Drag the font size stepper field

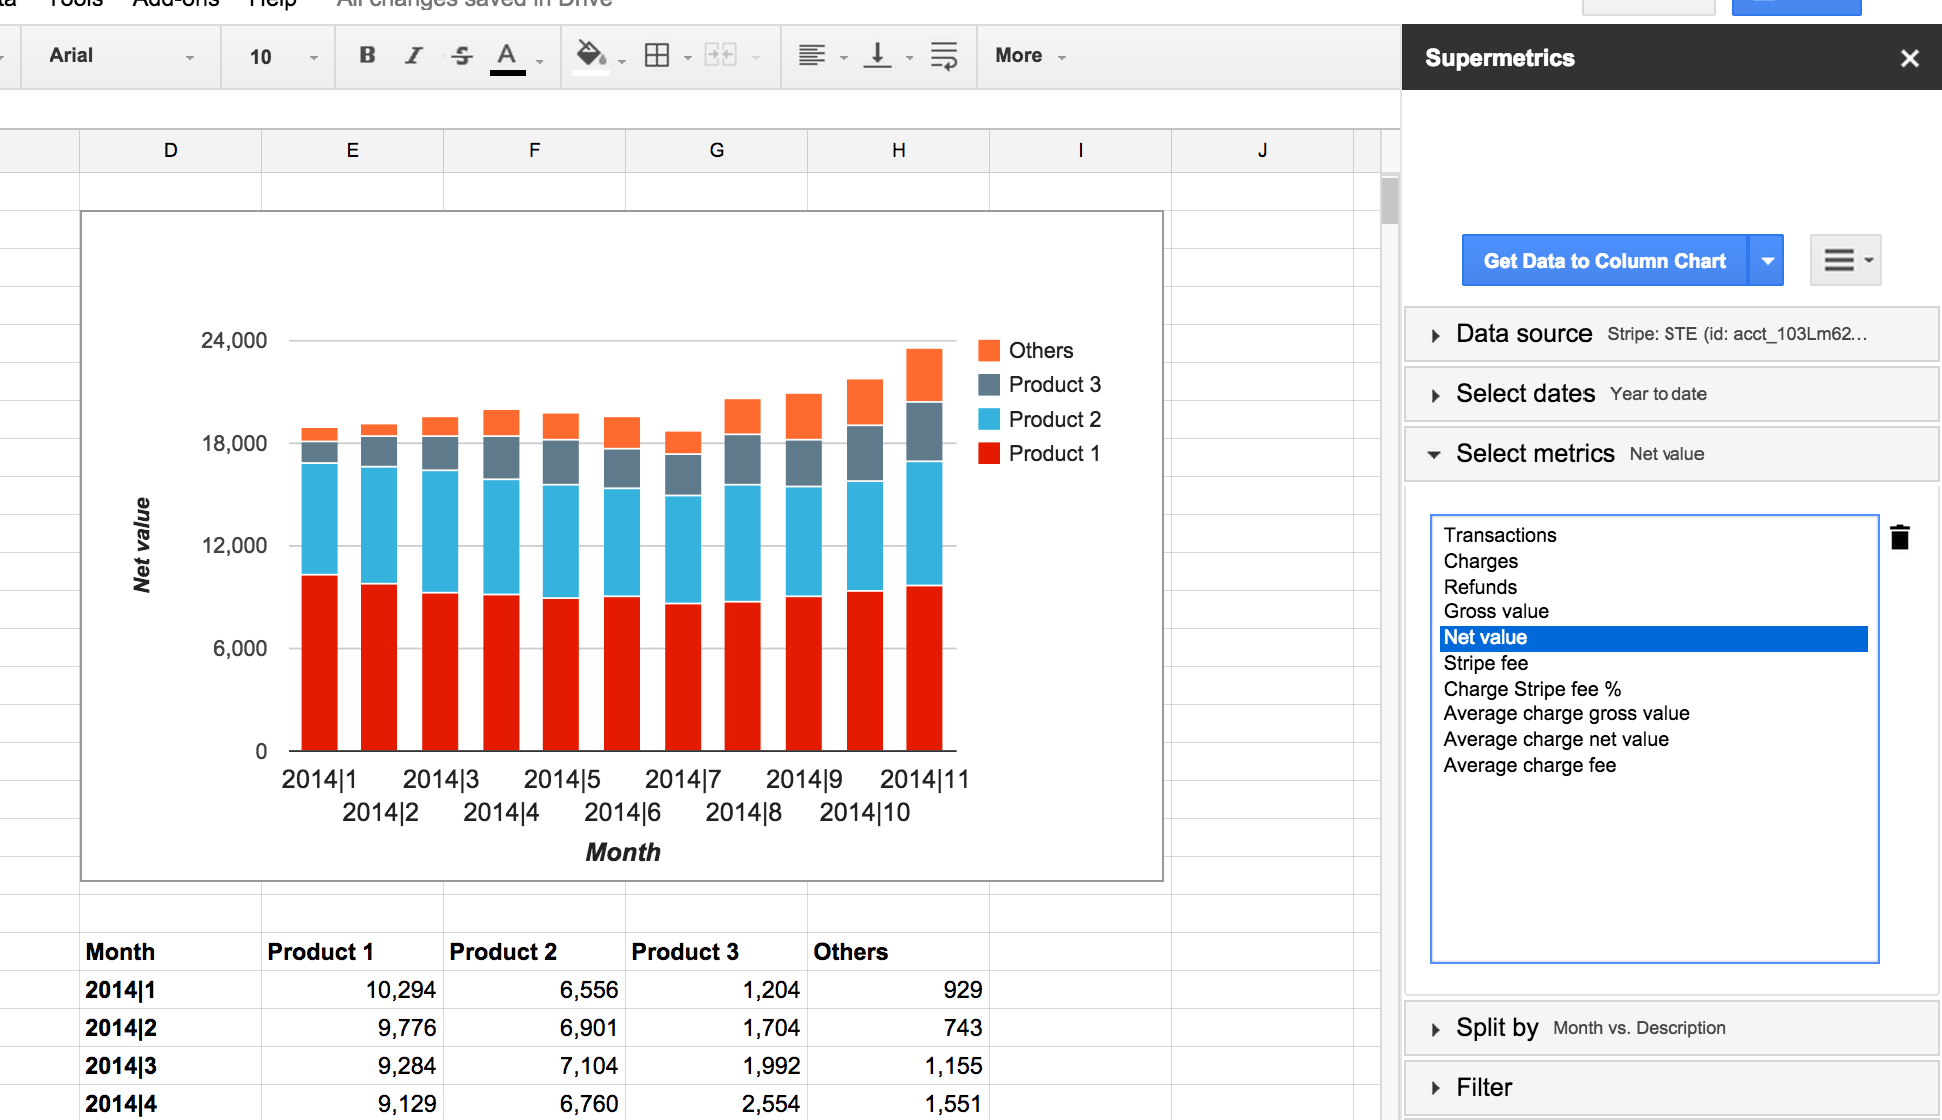coord(256,53)
